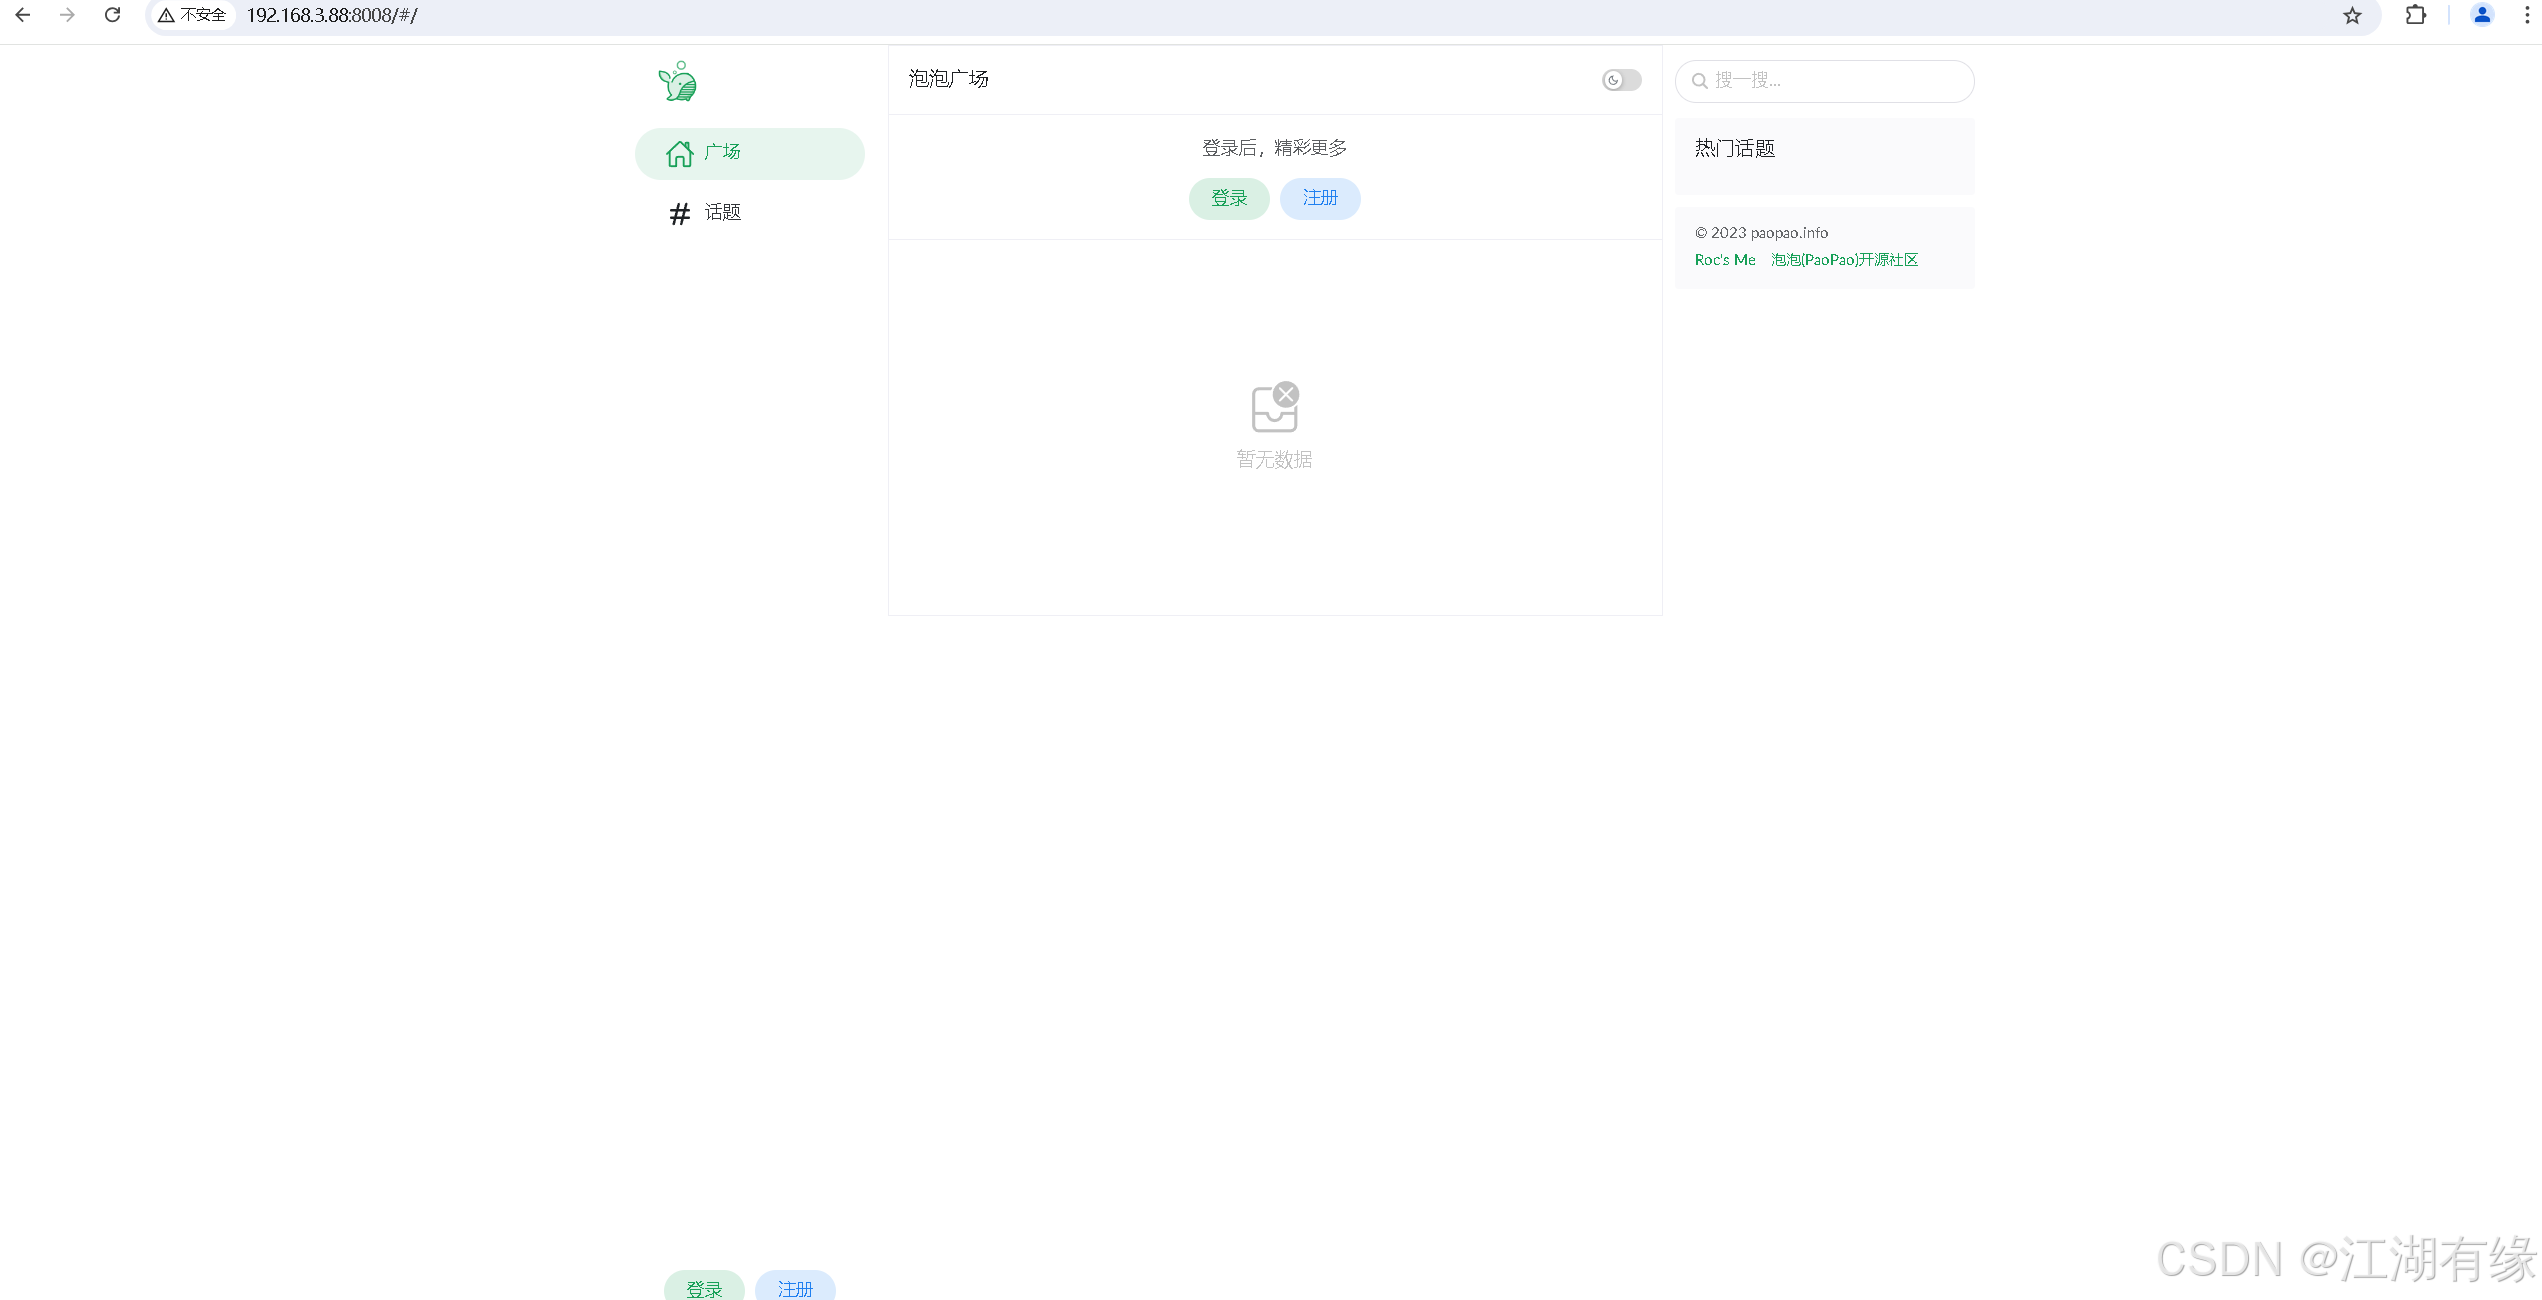Click the browser profile avatar icon
This screenshot has width=2542, height=1300.
tap(2482, 15)
